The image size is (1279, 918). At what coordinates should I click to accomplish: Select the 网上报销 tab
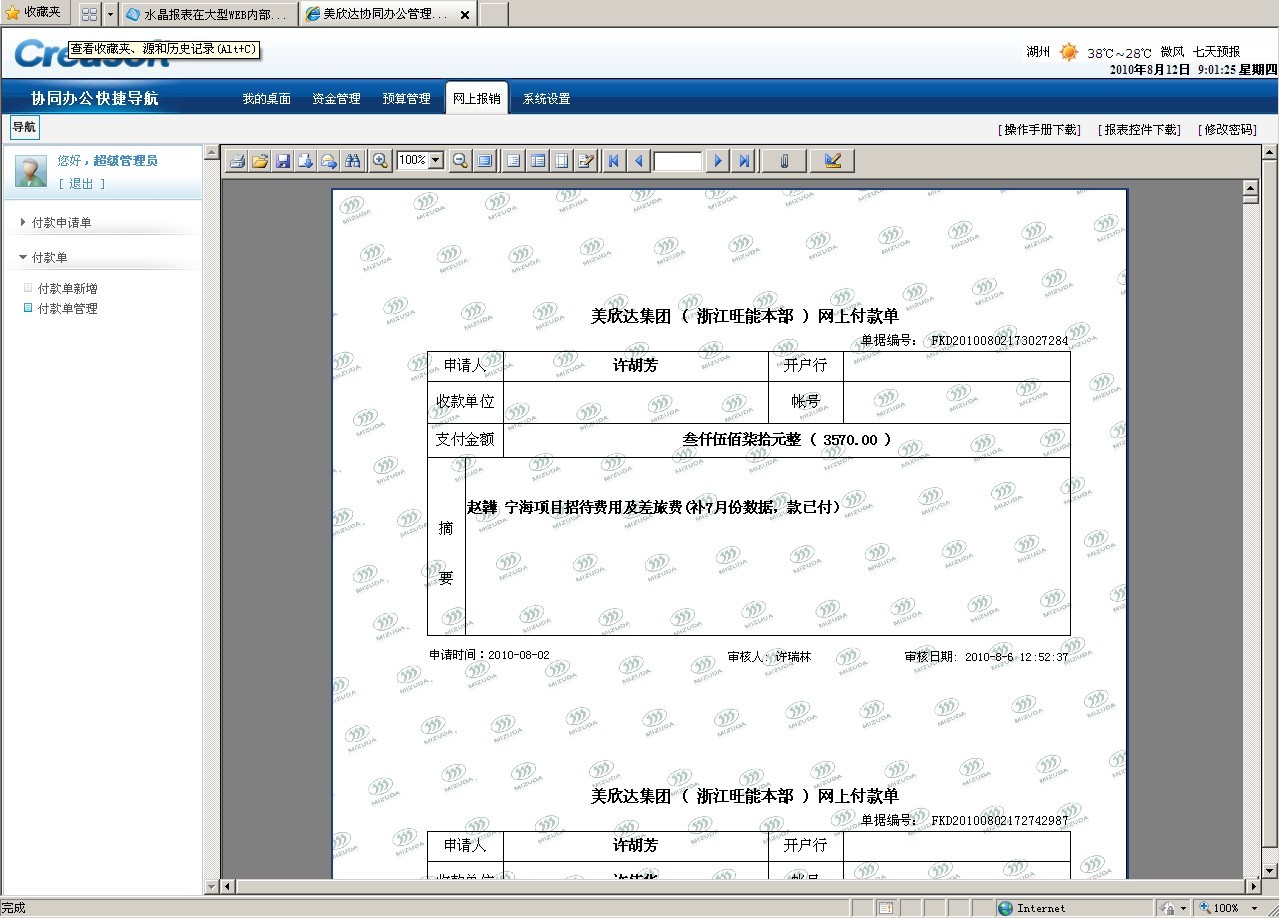(x=476, y=98)
